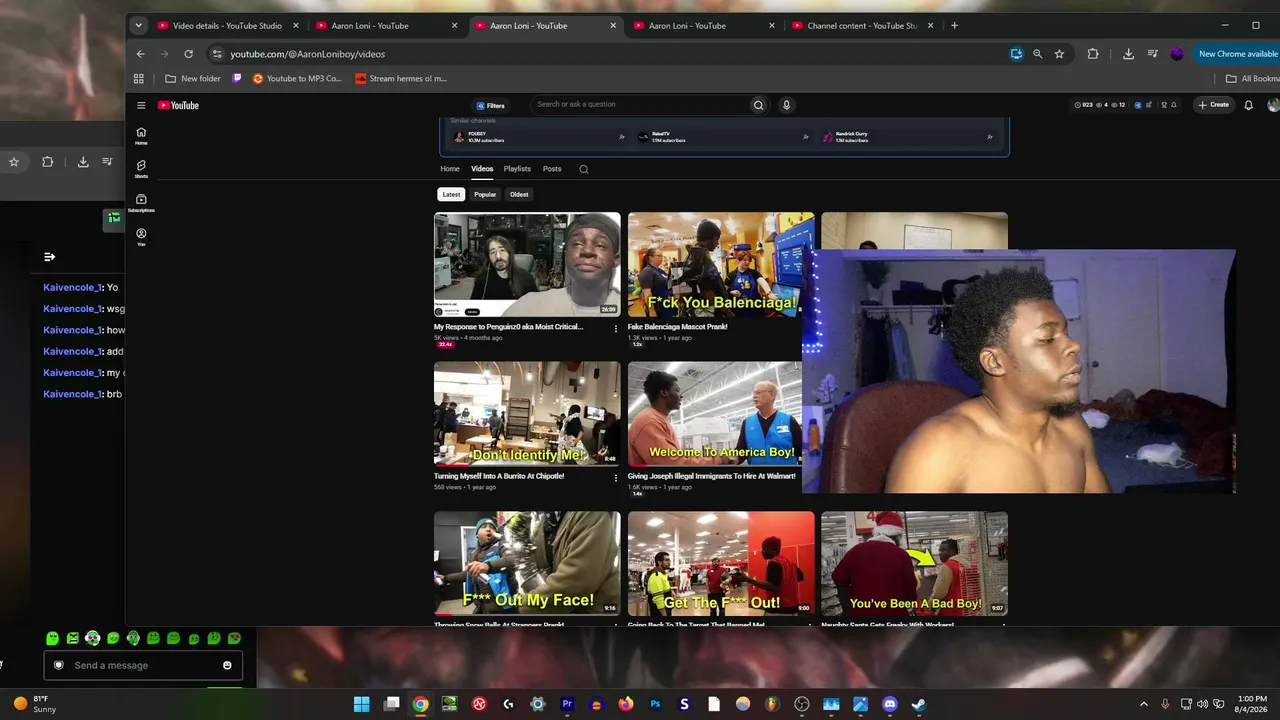This screenshot has height=720, width=1280.
Task: Open the channel Playlists tab
Action: 517,169
